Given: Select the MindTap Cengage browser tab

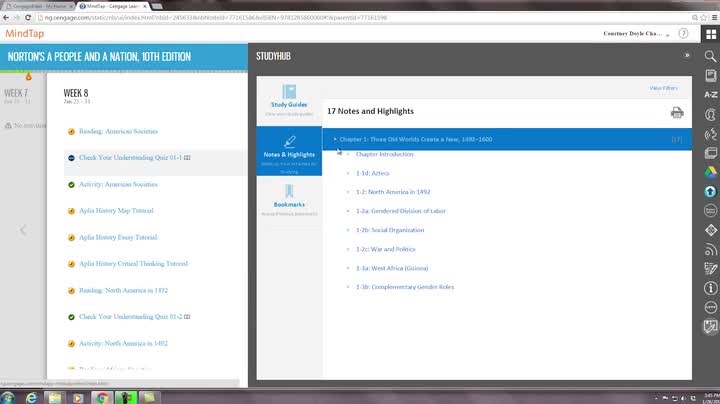Looking at the screenshot, I should pos(112,6).
